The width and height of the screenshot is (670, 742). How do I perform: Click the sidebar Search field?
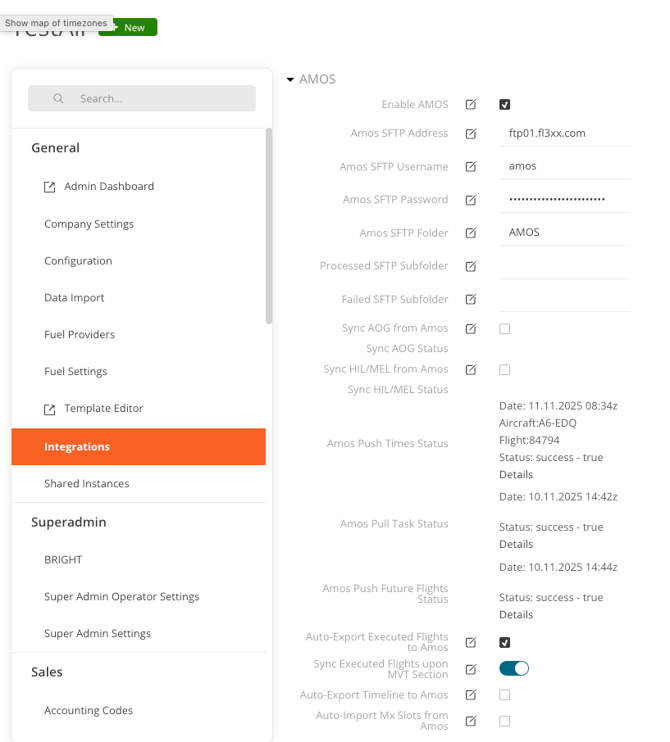[x=142, y=98]
